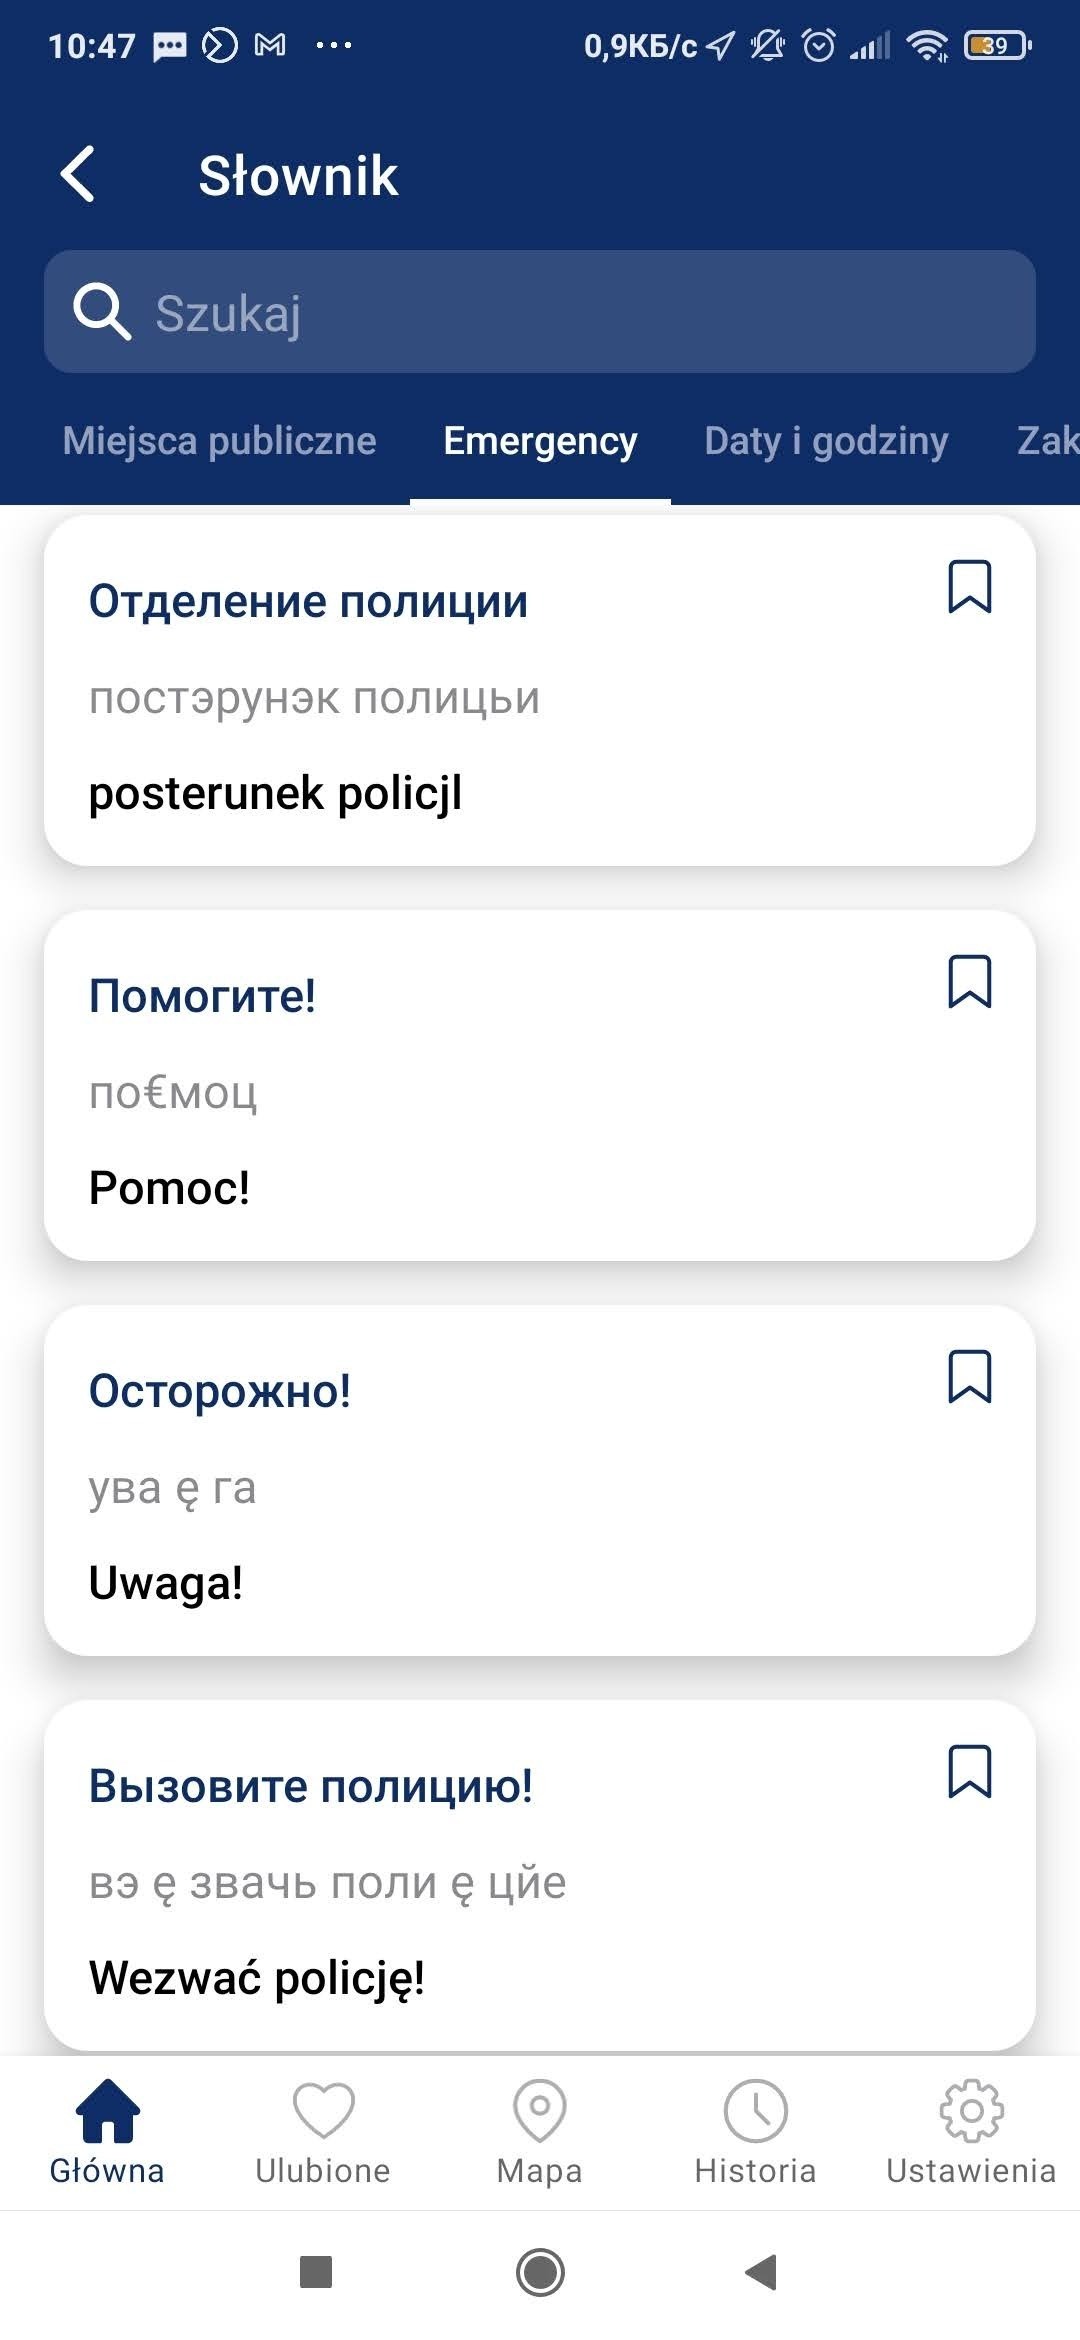Save the 'Осторожно!' phrase to favorites

(x=969, y=1376)
